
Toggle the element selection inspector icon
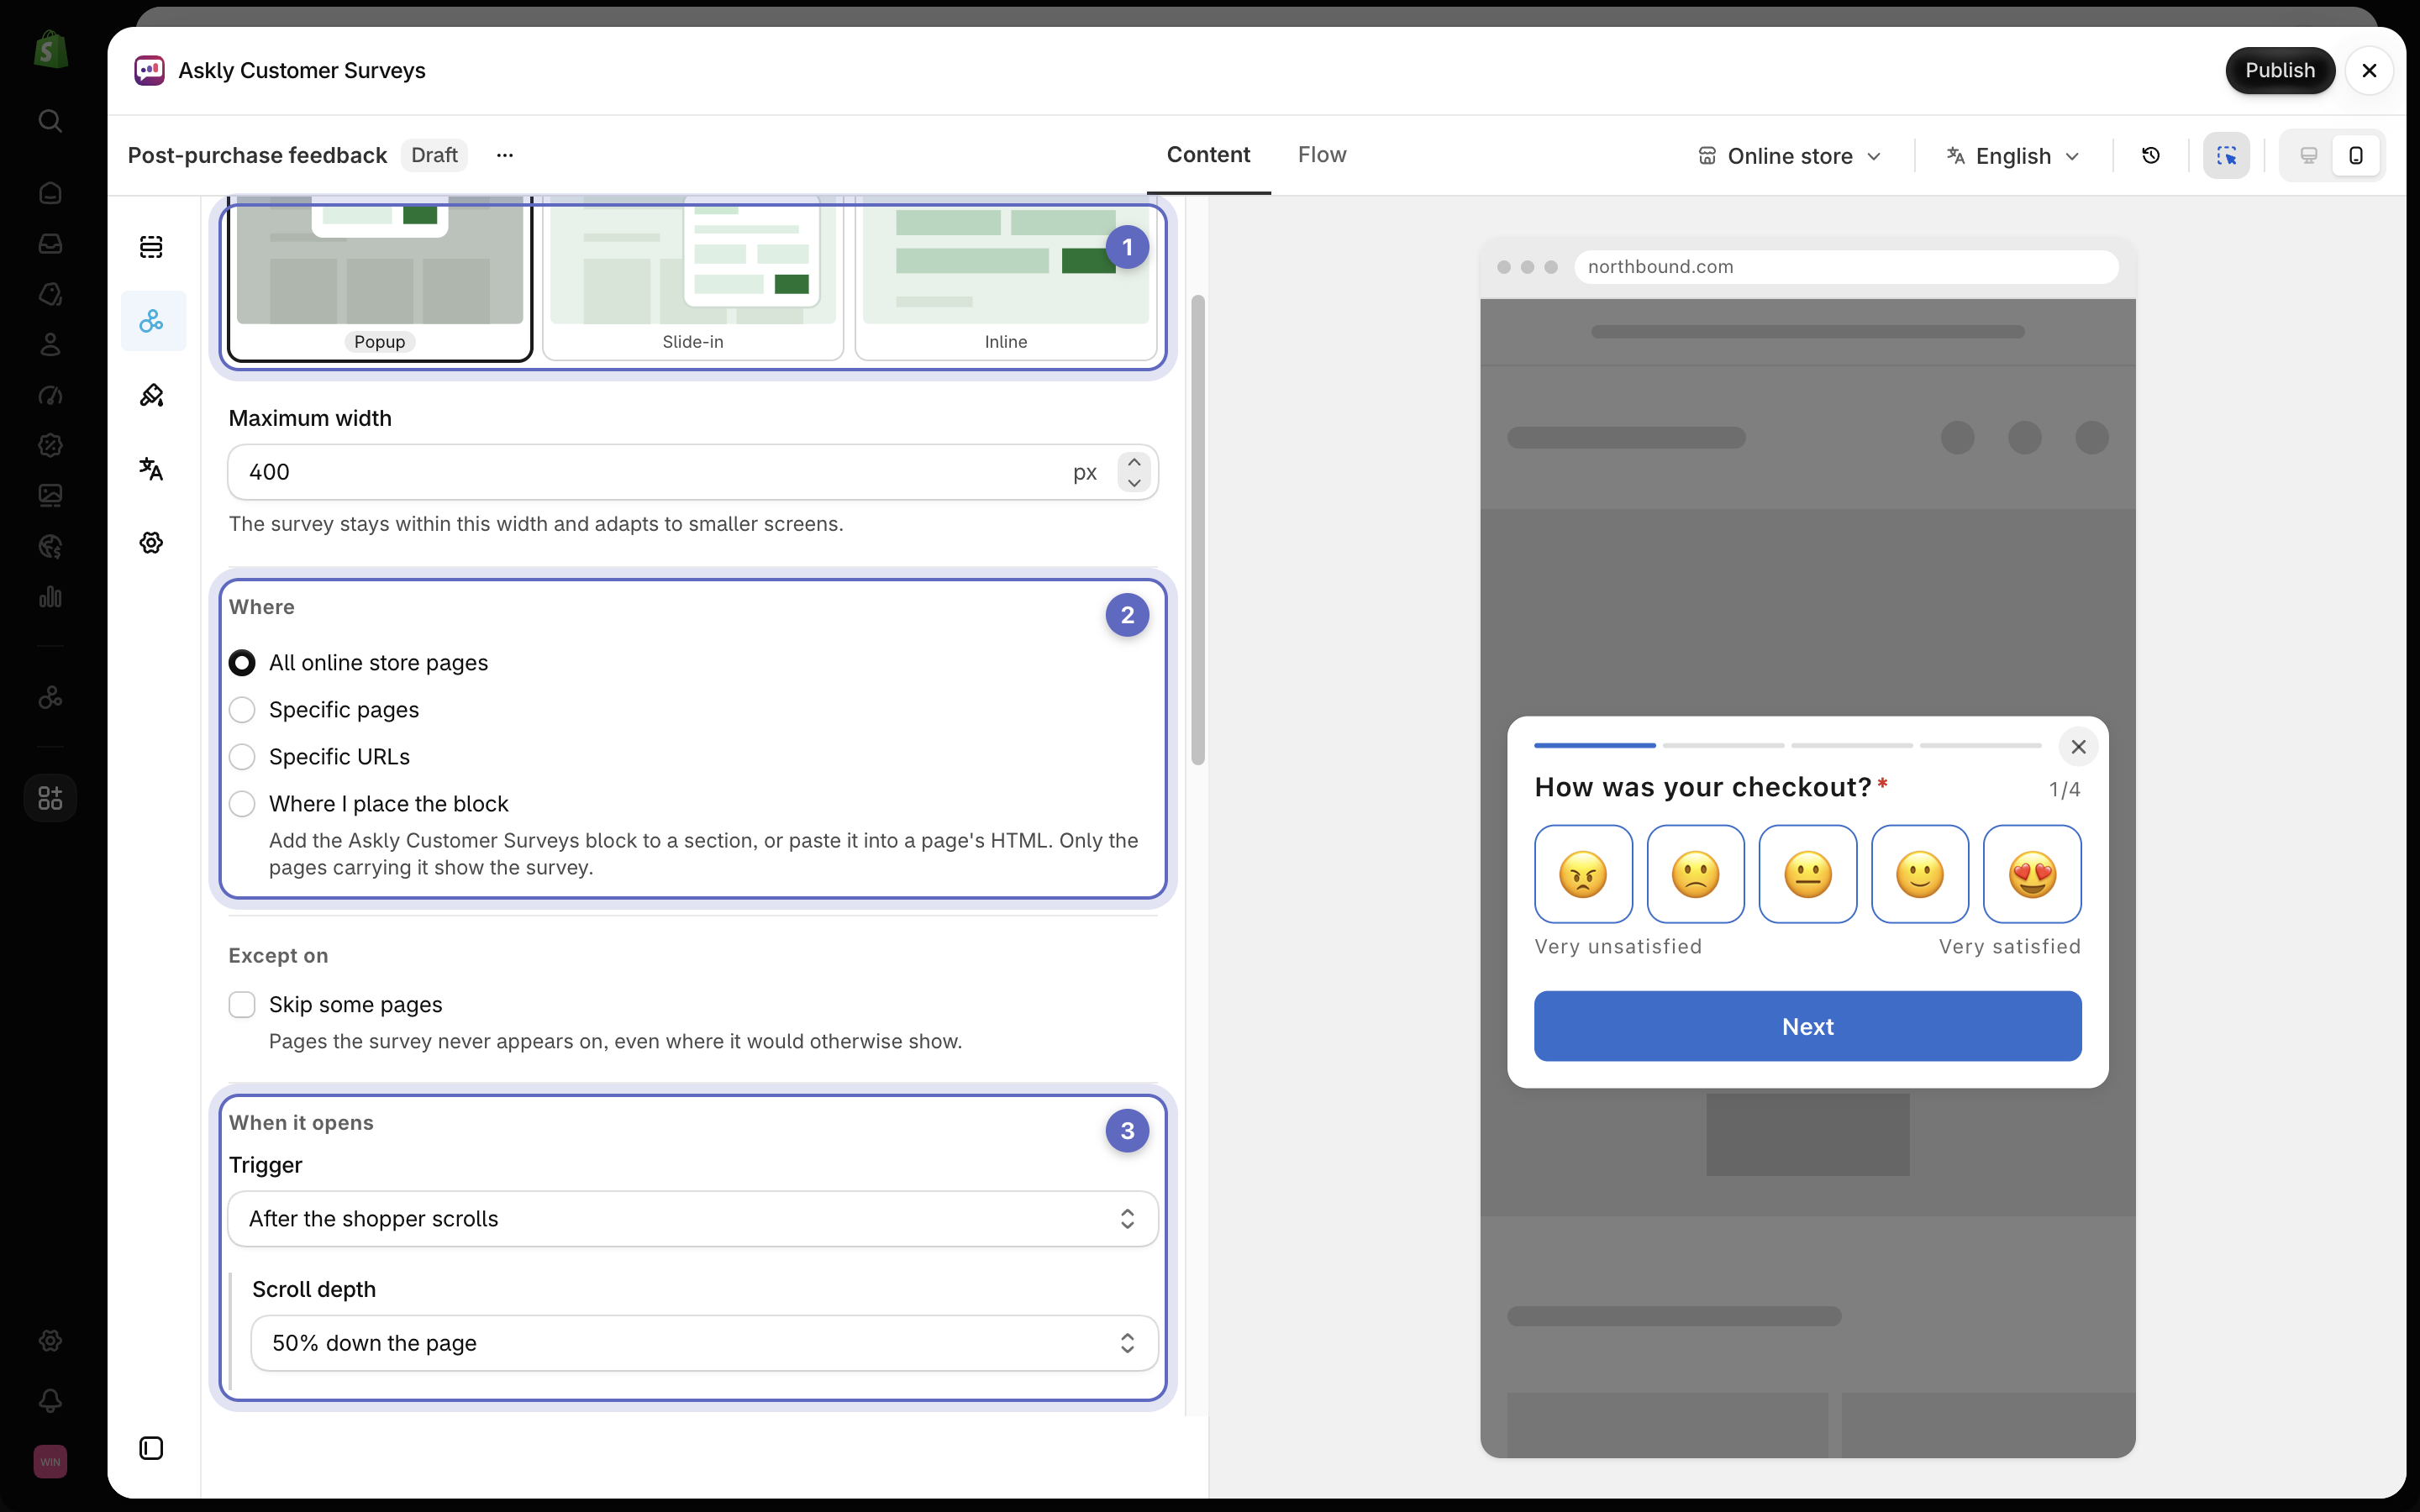2226,156
